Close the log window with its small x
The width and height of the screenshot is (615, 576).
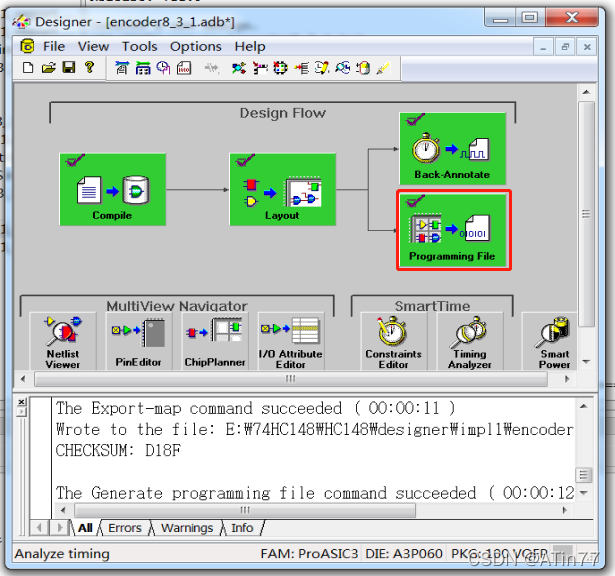[x=22, y=401]
